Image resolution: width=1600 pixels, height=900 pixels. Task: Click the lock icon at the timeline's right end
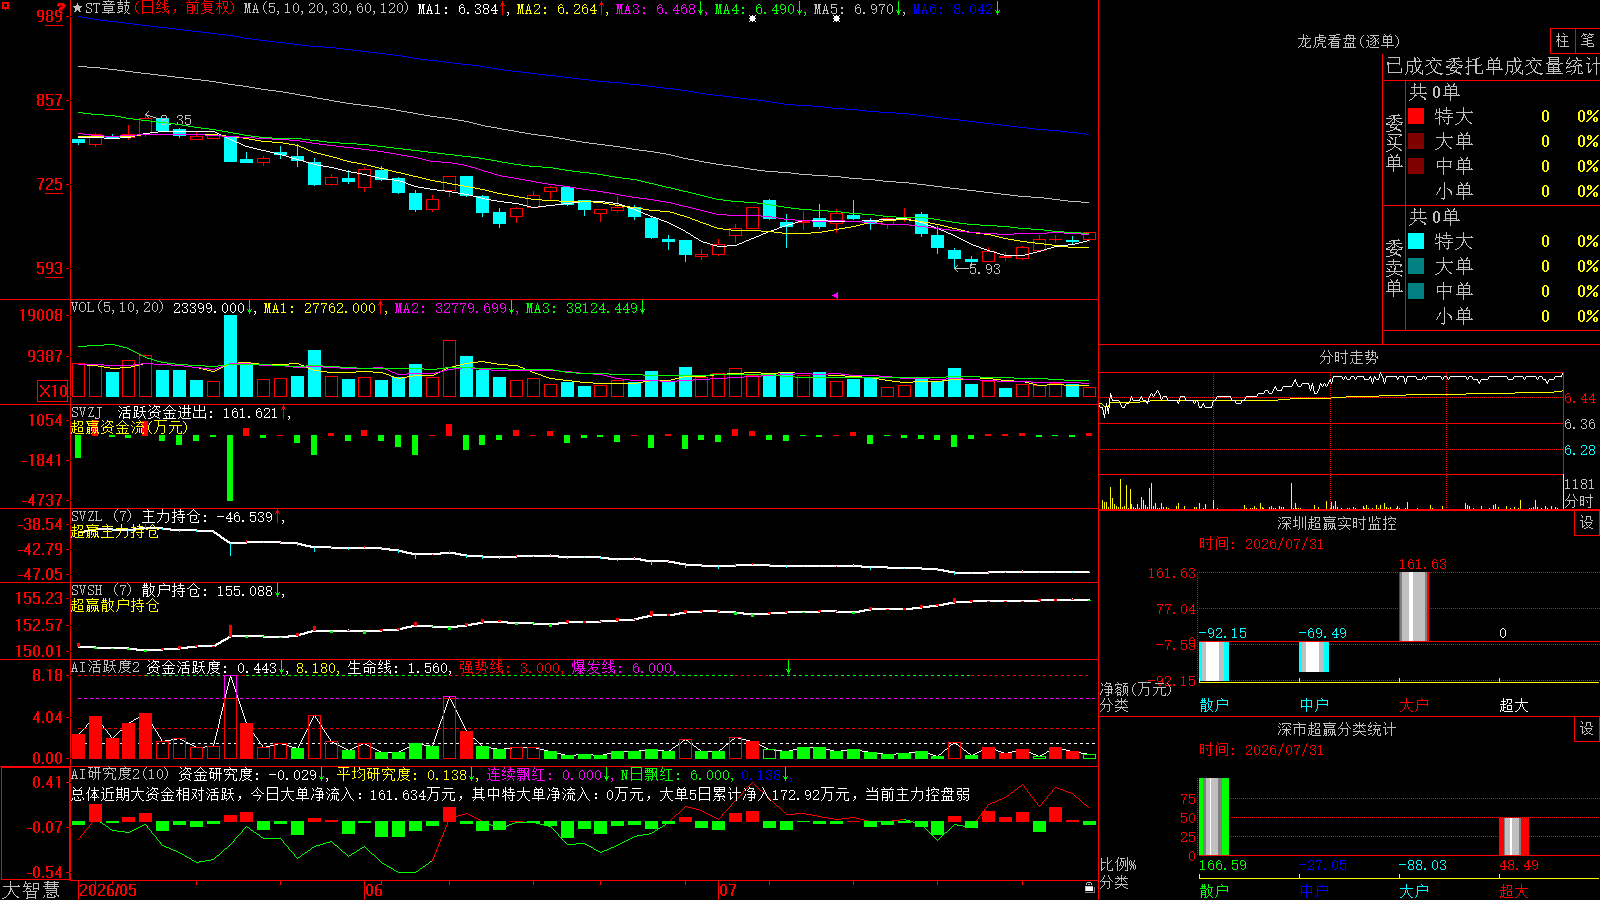click(1089, 887)
